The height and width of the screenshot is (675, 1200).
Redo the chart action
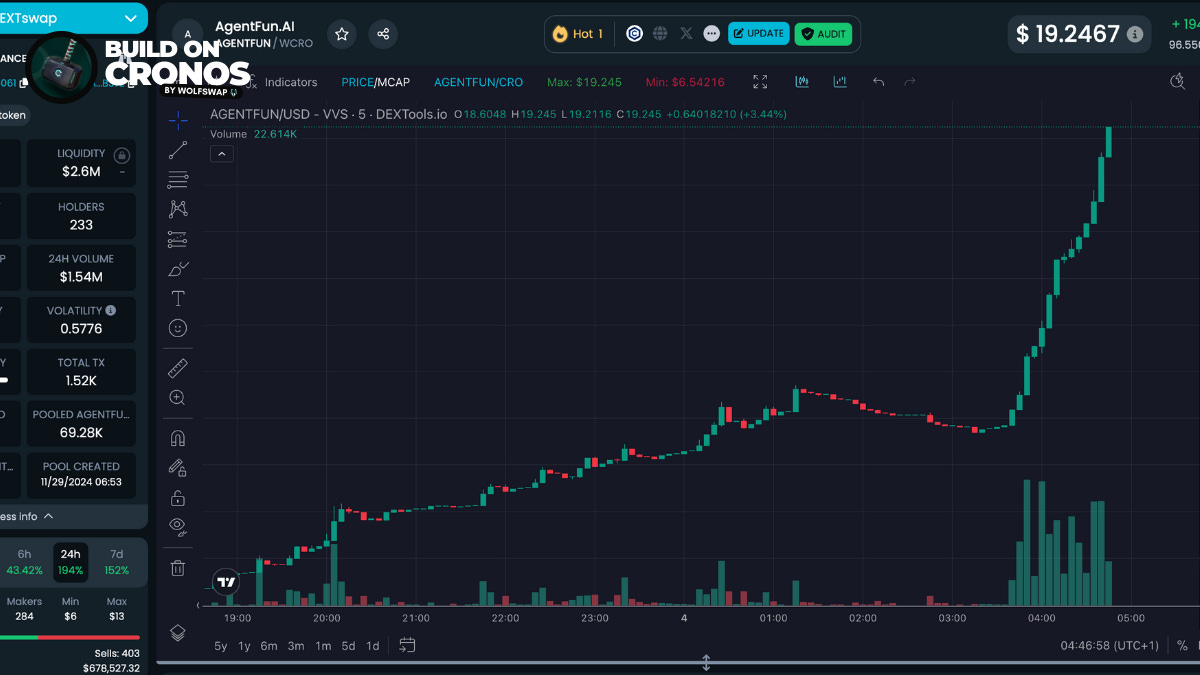pyautogui.click(x=909, y=82)
